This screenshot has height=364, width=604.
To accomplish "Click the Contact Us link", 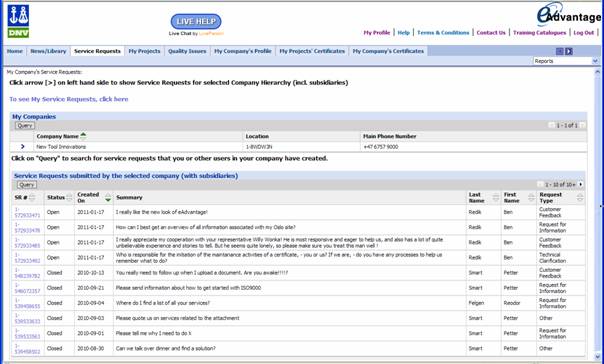I will point(491,33).
